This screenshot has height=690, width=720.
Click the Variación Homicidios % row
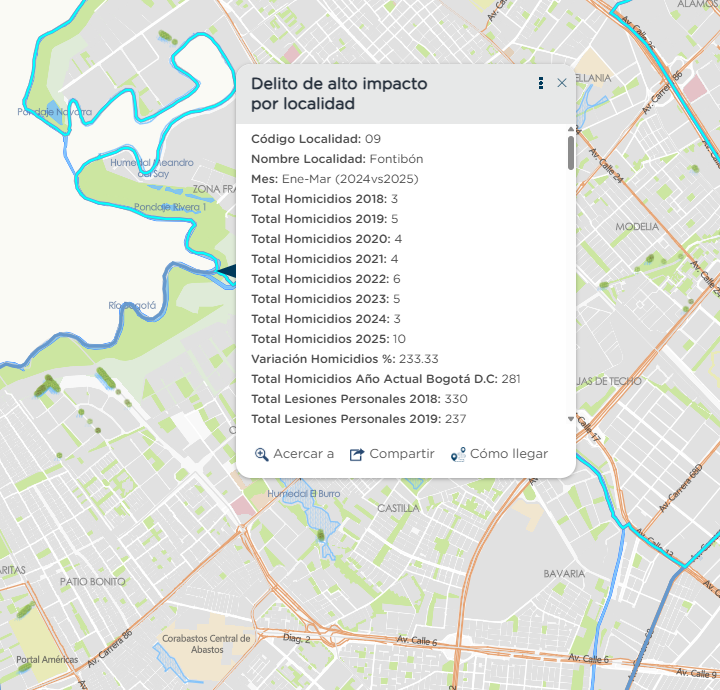(x=345, y=359)
